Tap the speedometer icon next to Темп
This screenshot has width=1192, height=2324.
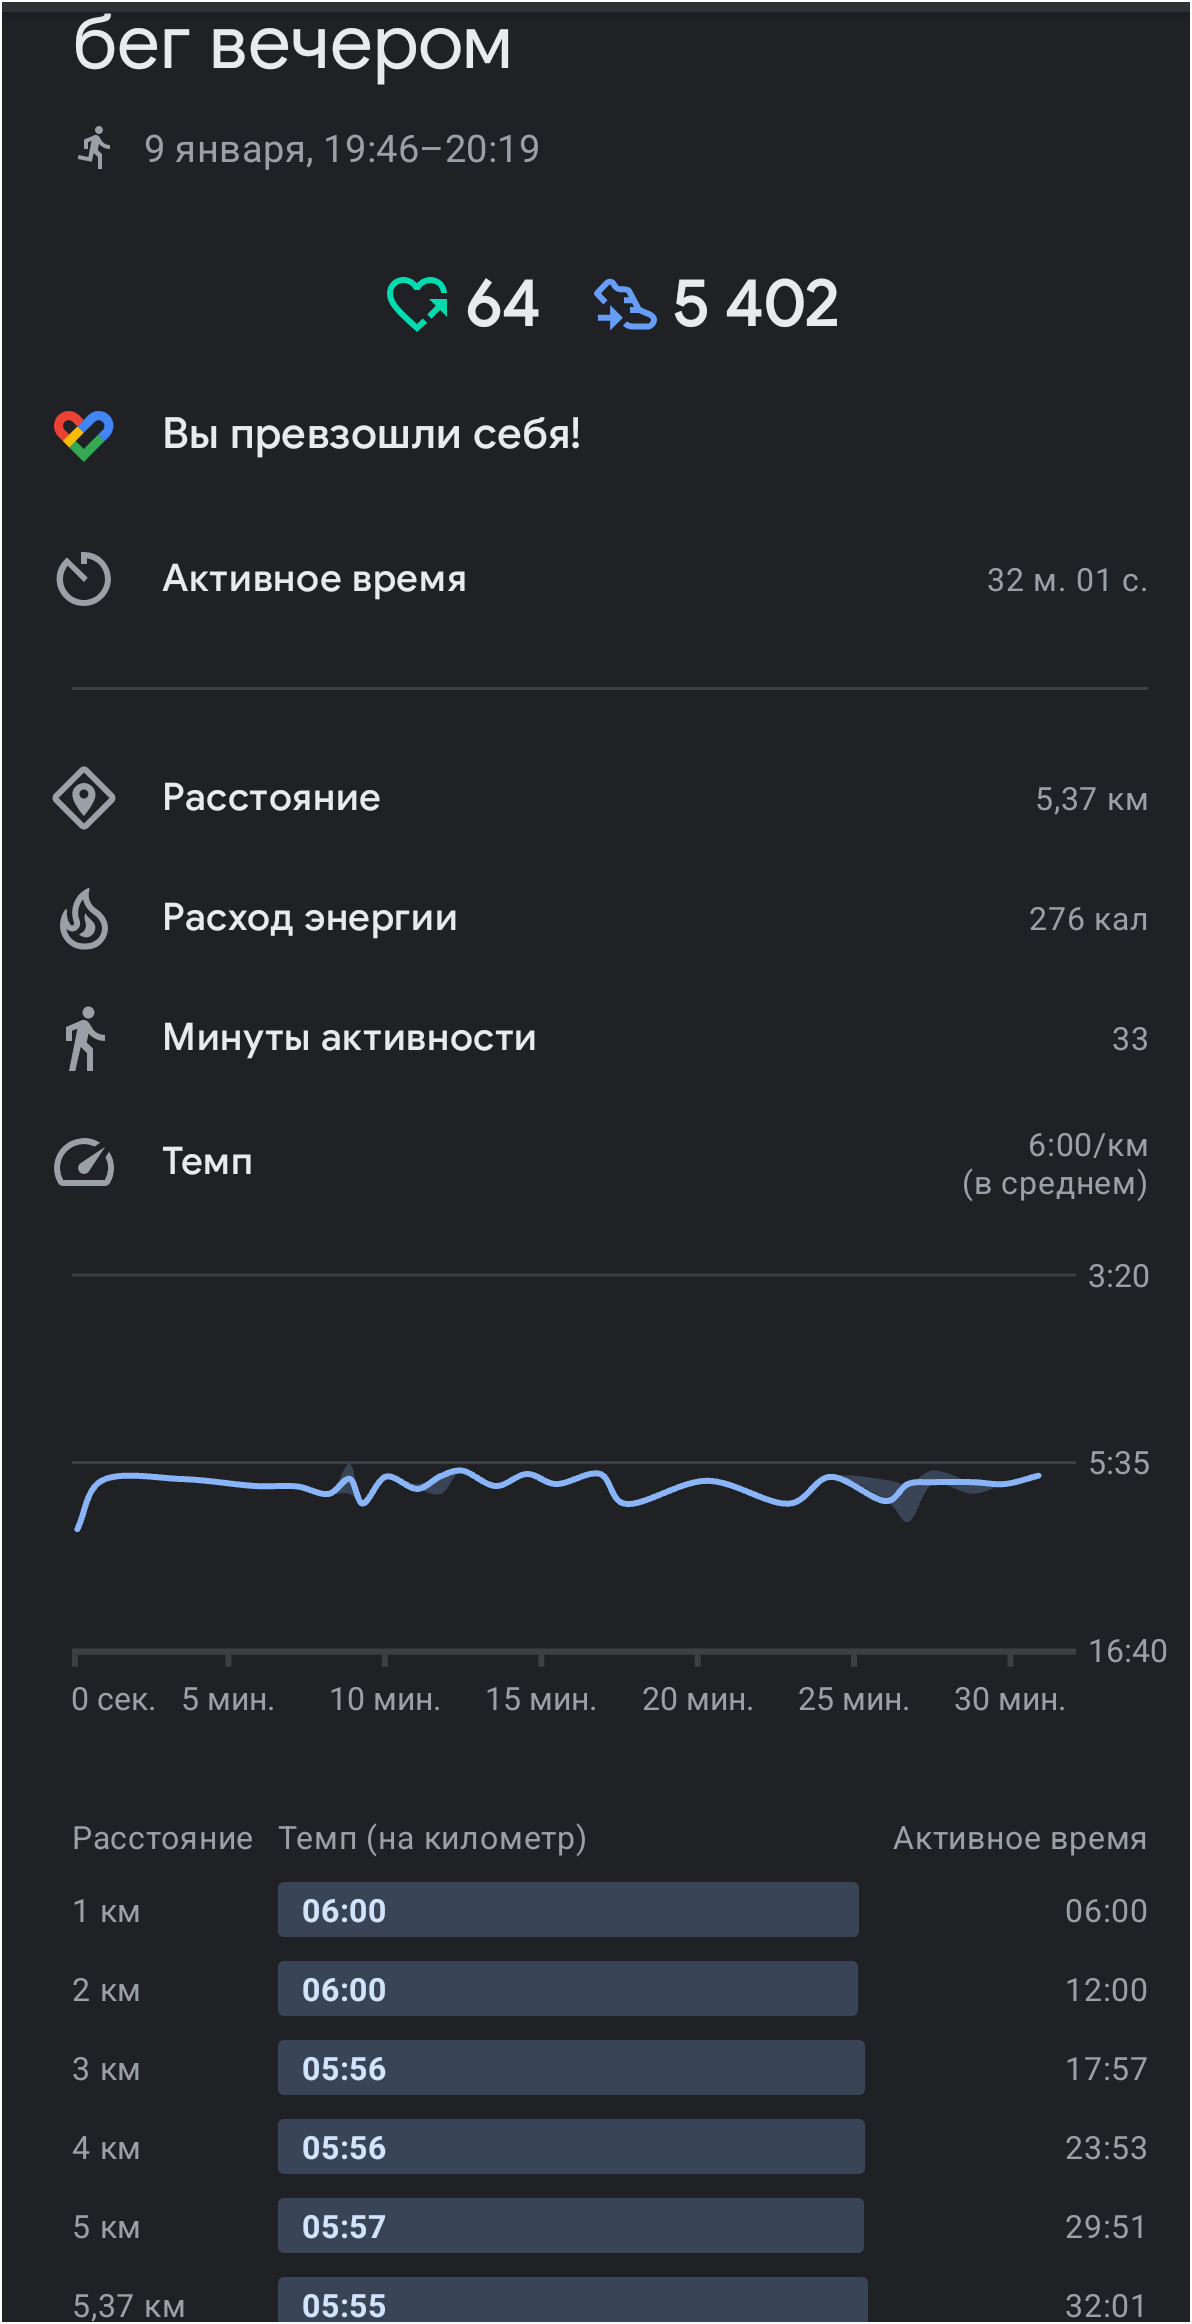coord(84,1162)
